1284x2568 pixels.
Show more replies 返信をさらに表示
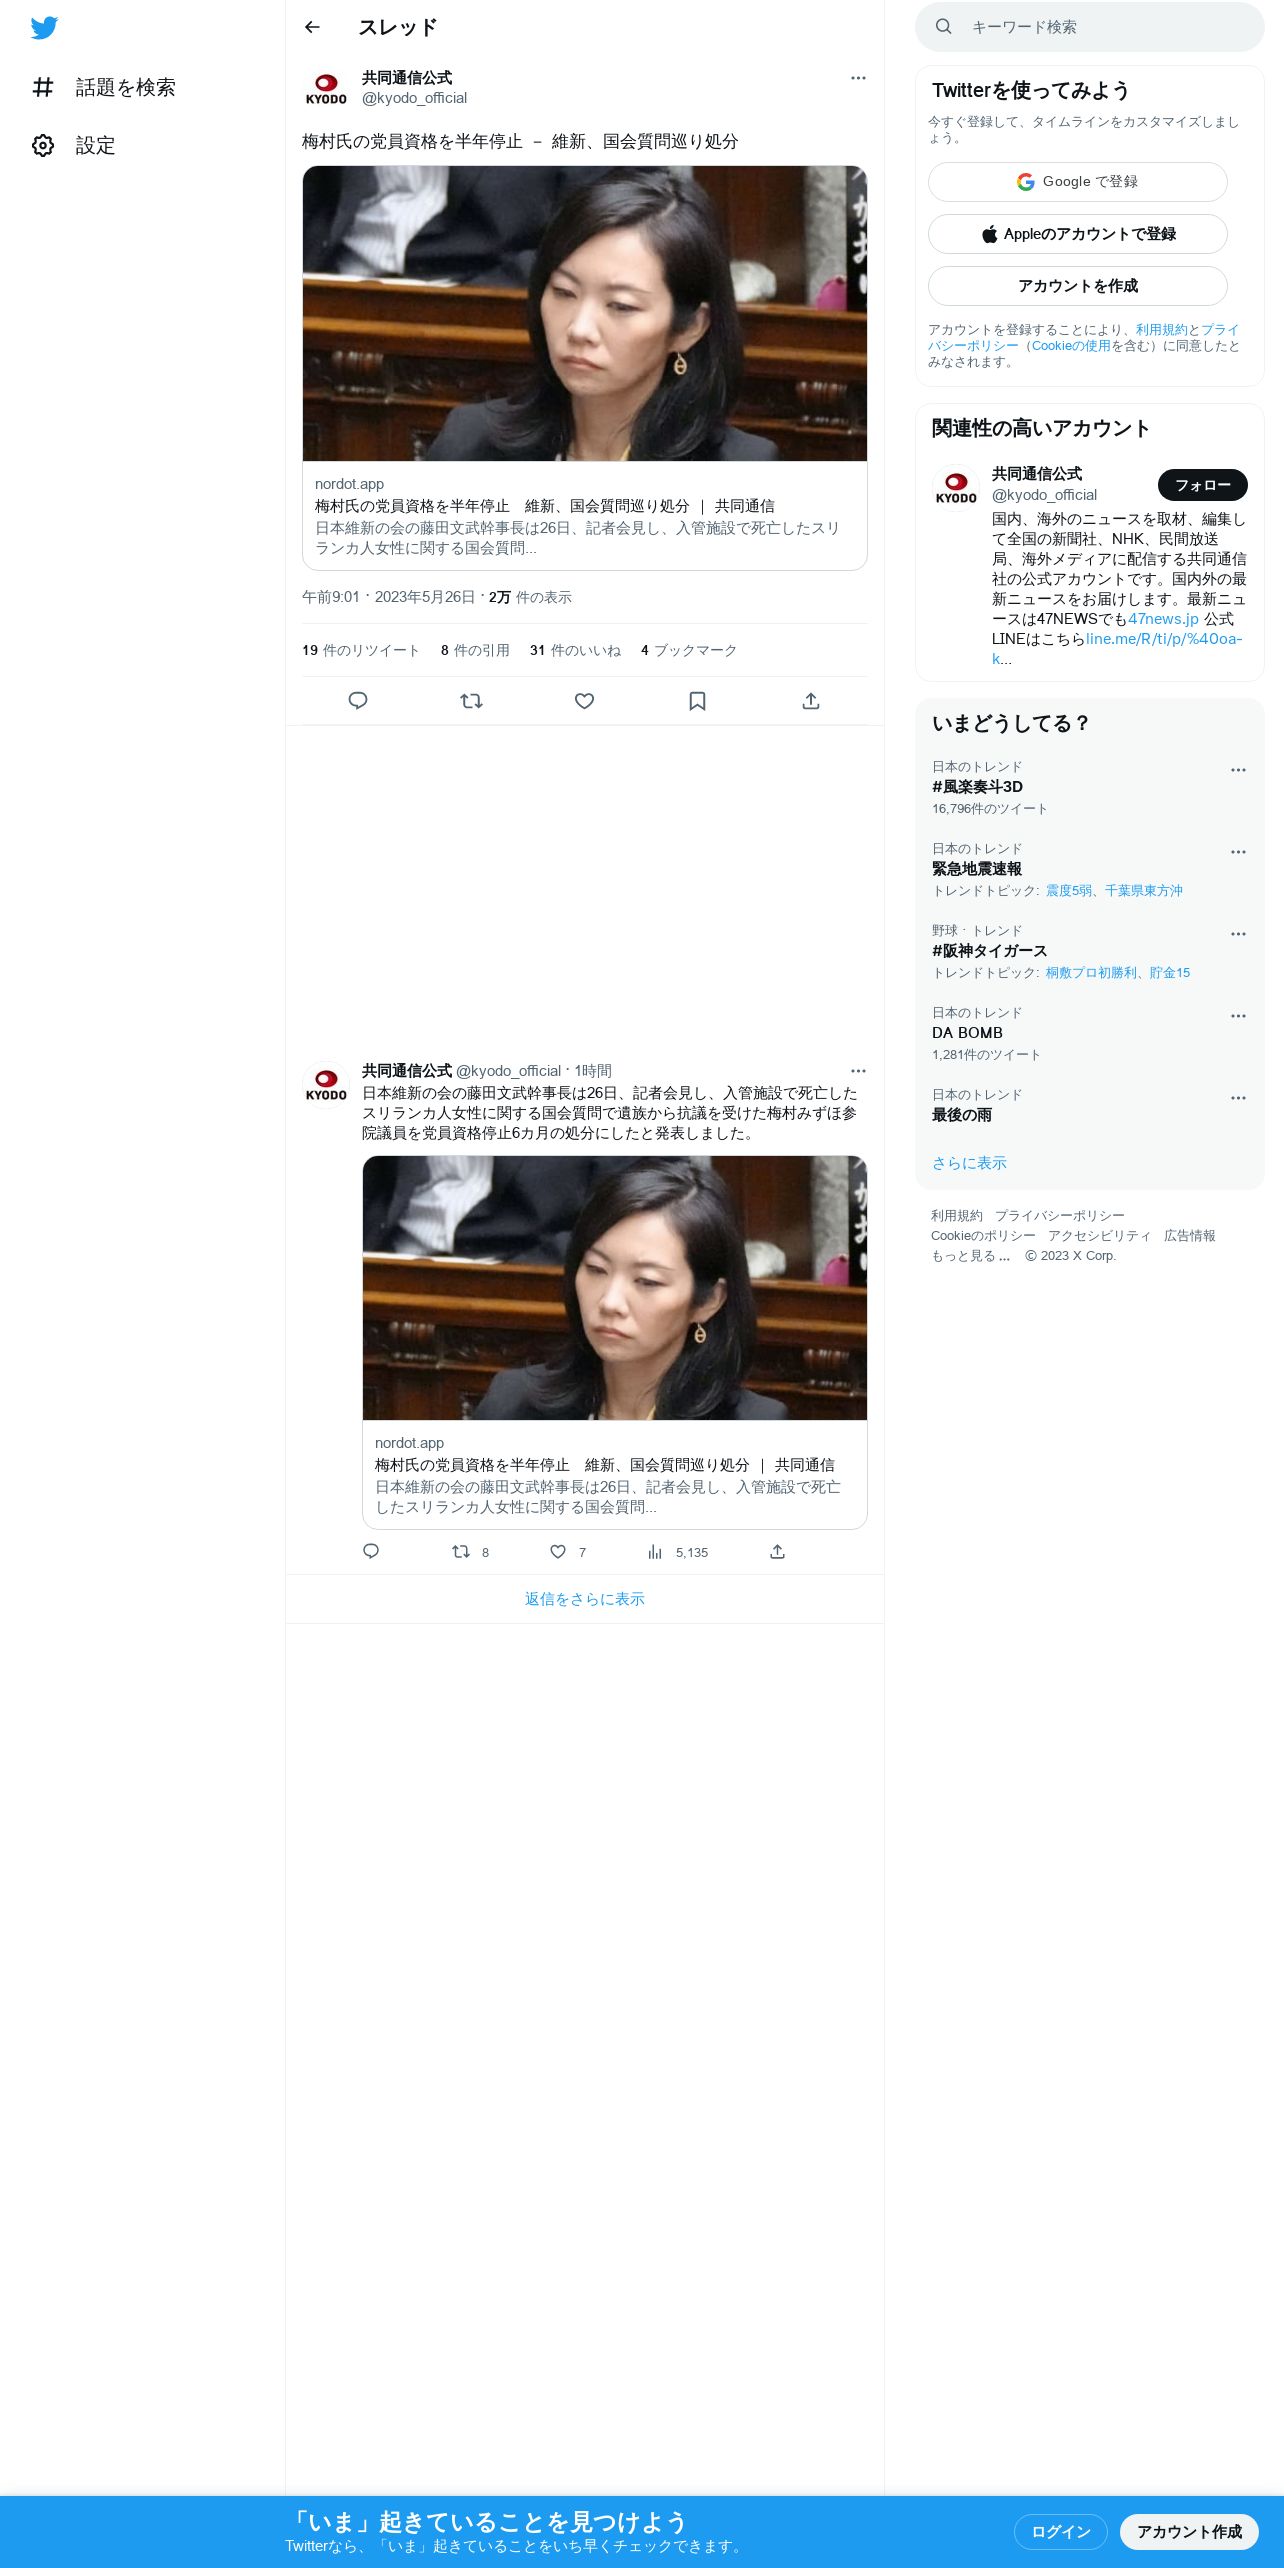point(585,1599)
